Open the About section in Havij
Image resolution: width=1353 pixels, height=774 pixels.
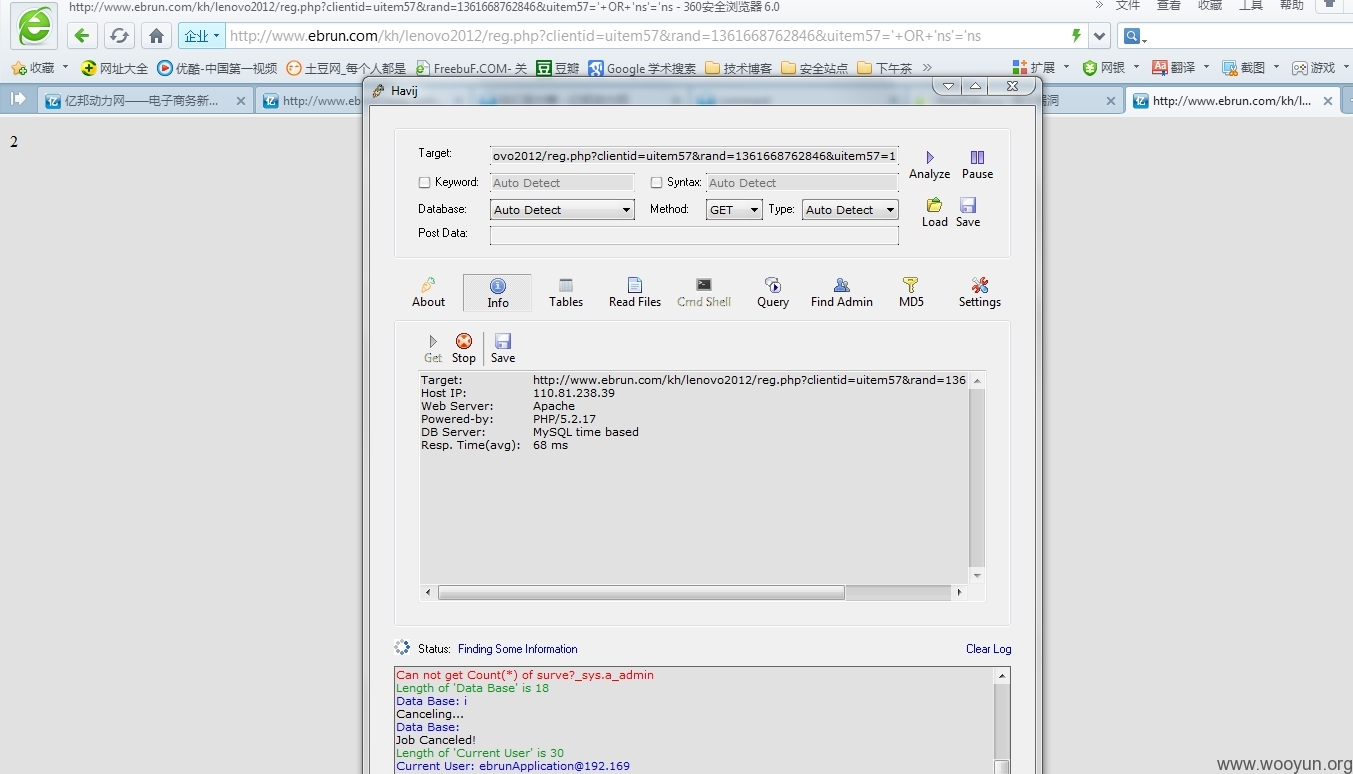(x=428, y=292)
